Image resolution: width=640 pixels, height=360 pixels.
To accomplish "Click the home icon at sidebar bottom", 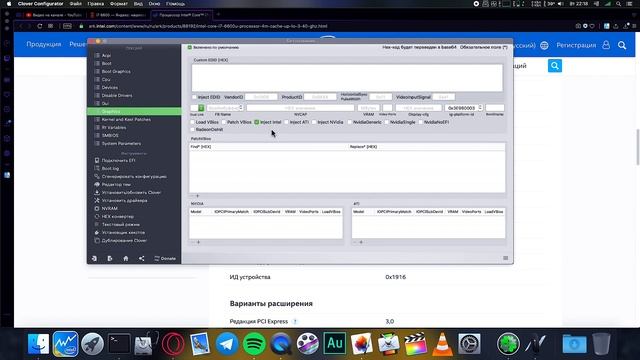I will click(x=126, y=258).
